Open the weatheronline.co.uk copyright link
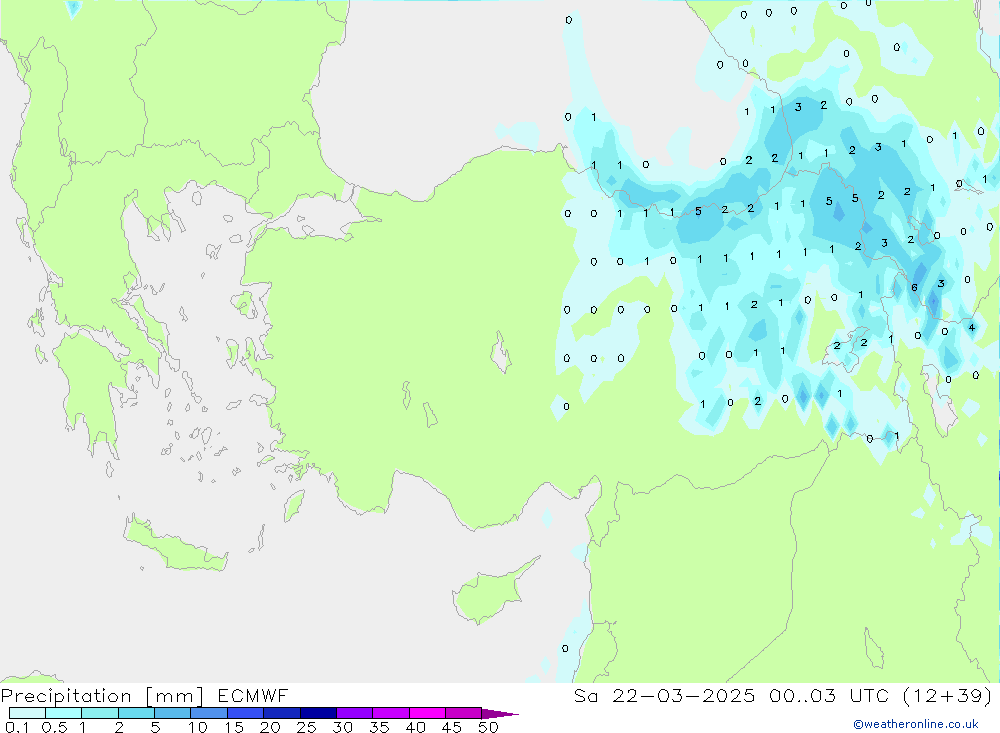Screen dimensions: 1000x733 click(x=916, y=724)
